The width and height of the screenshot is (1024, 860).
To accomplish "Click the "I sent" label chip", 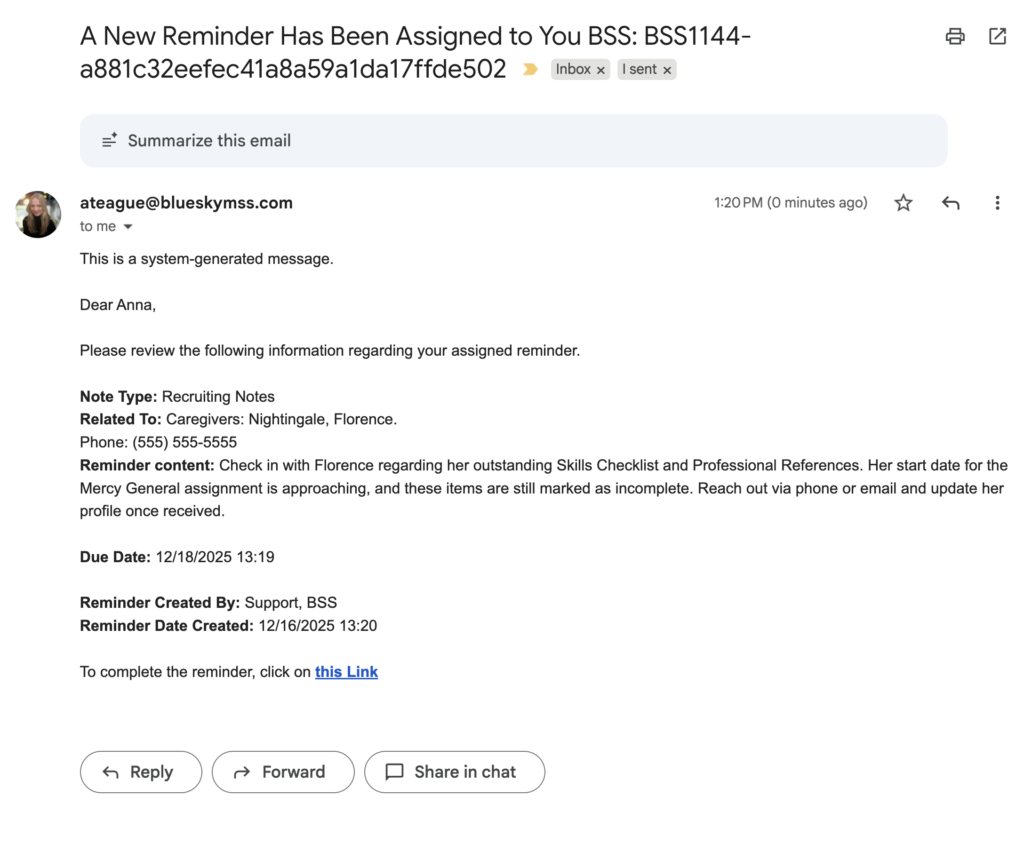I will coord(639,70).
